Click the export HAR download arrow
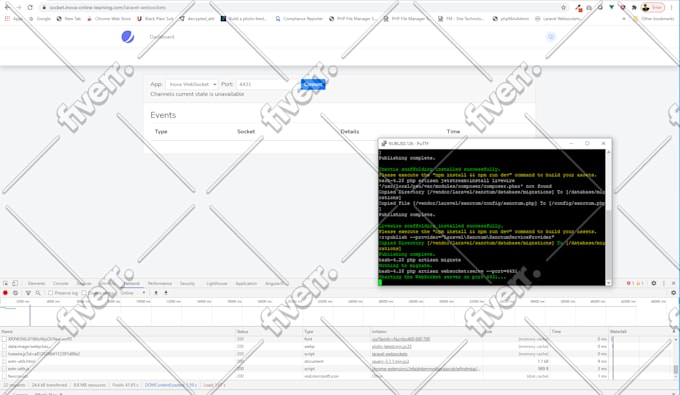Viewport: 680px width, 395px height. point(166,293)
